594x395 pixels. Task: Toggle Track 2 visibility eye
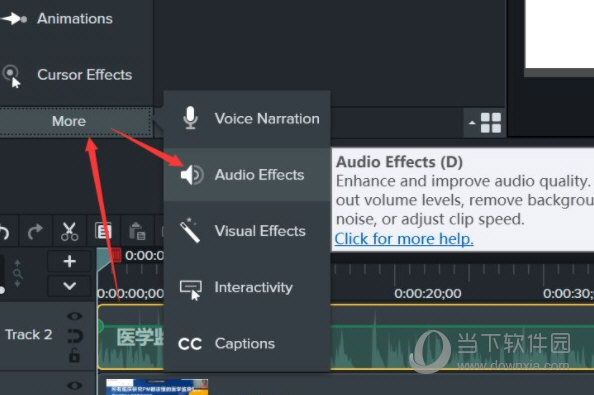75,316
